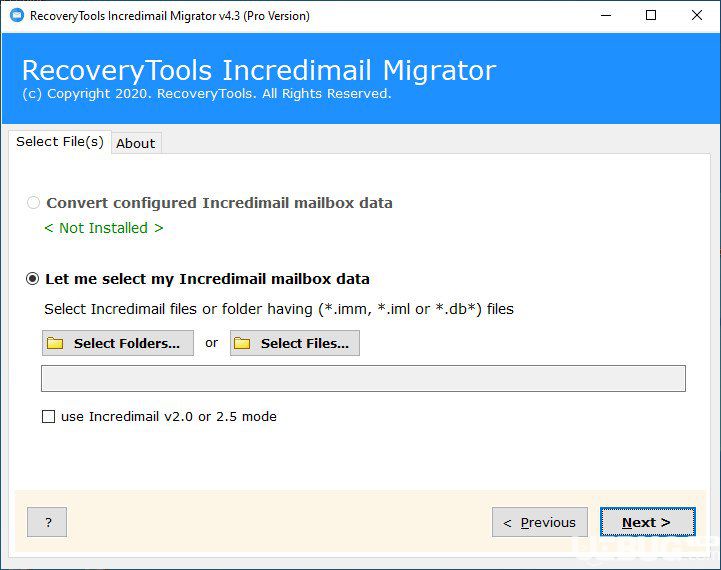Open help with the question mark button
Viewport: 721px width, 570px height.
click(x=47, y=522)
